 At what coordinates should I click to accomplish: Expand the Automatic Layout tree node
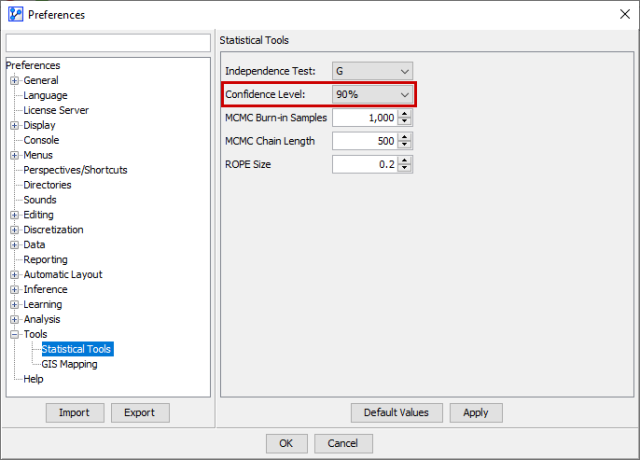[x=15, y=275]
